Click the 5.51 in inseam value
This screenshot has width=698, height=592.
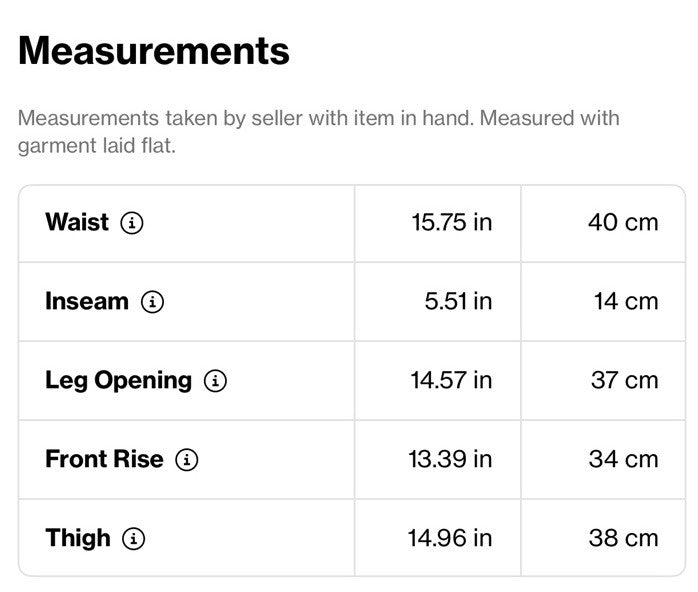[458, 302]
